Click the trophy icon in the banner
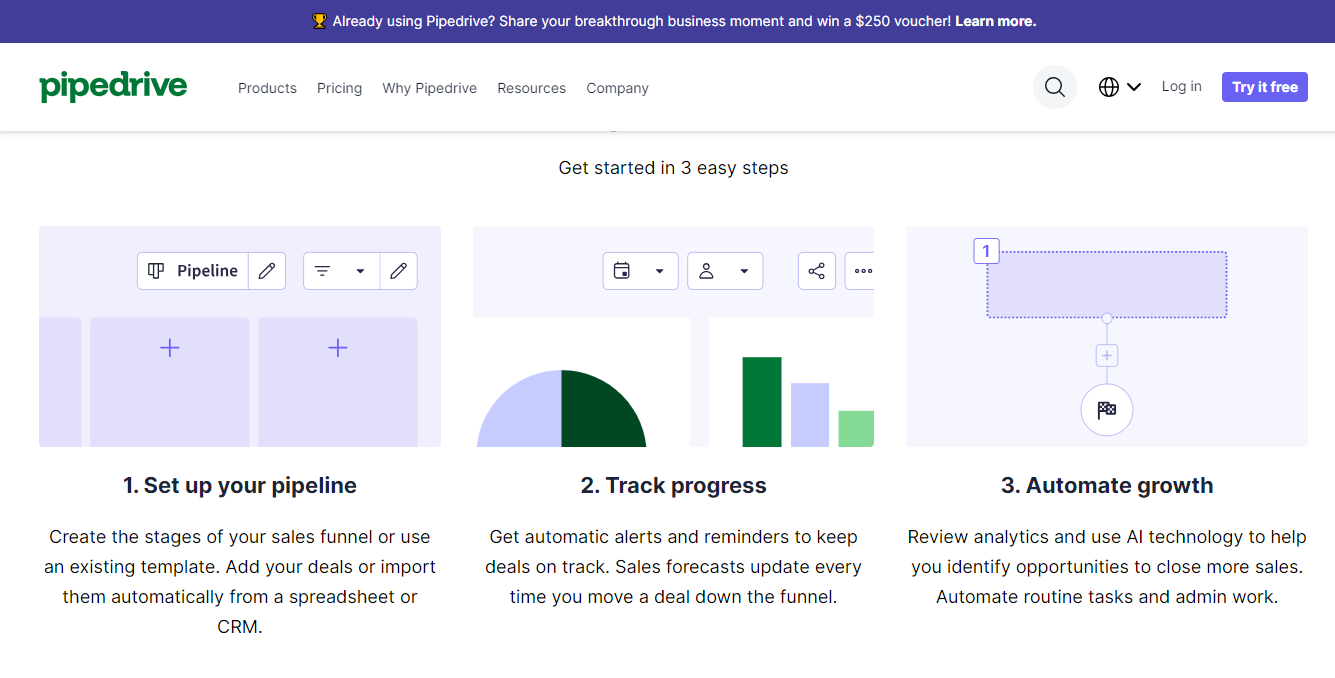Screen dimensions: 1335x678 tap(320, 21)
